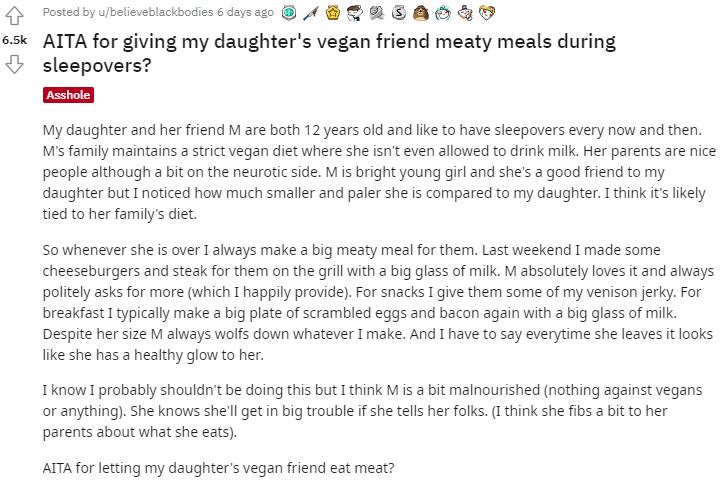The image size is (724, 483).
Task: Click the blushing Snoo wholesome award
Action: [x=442, y=13]
